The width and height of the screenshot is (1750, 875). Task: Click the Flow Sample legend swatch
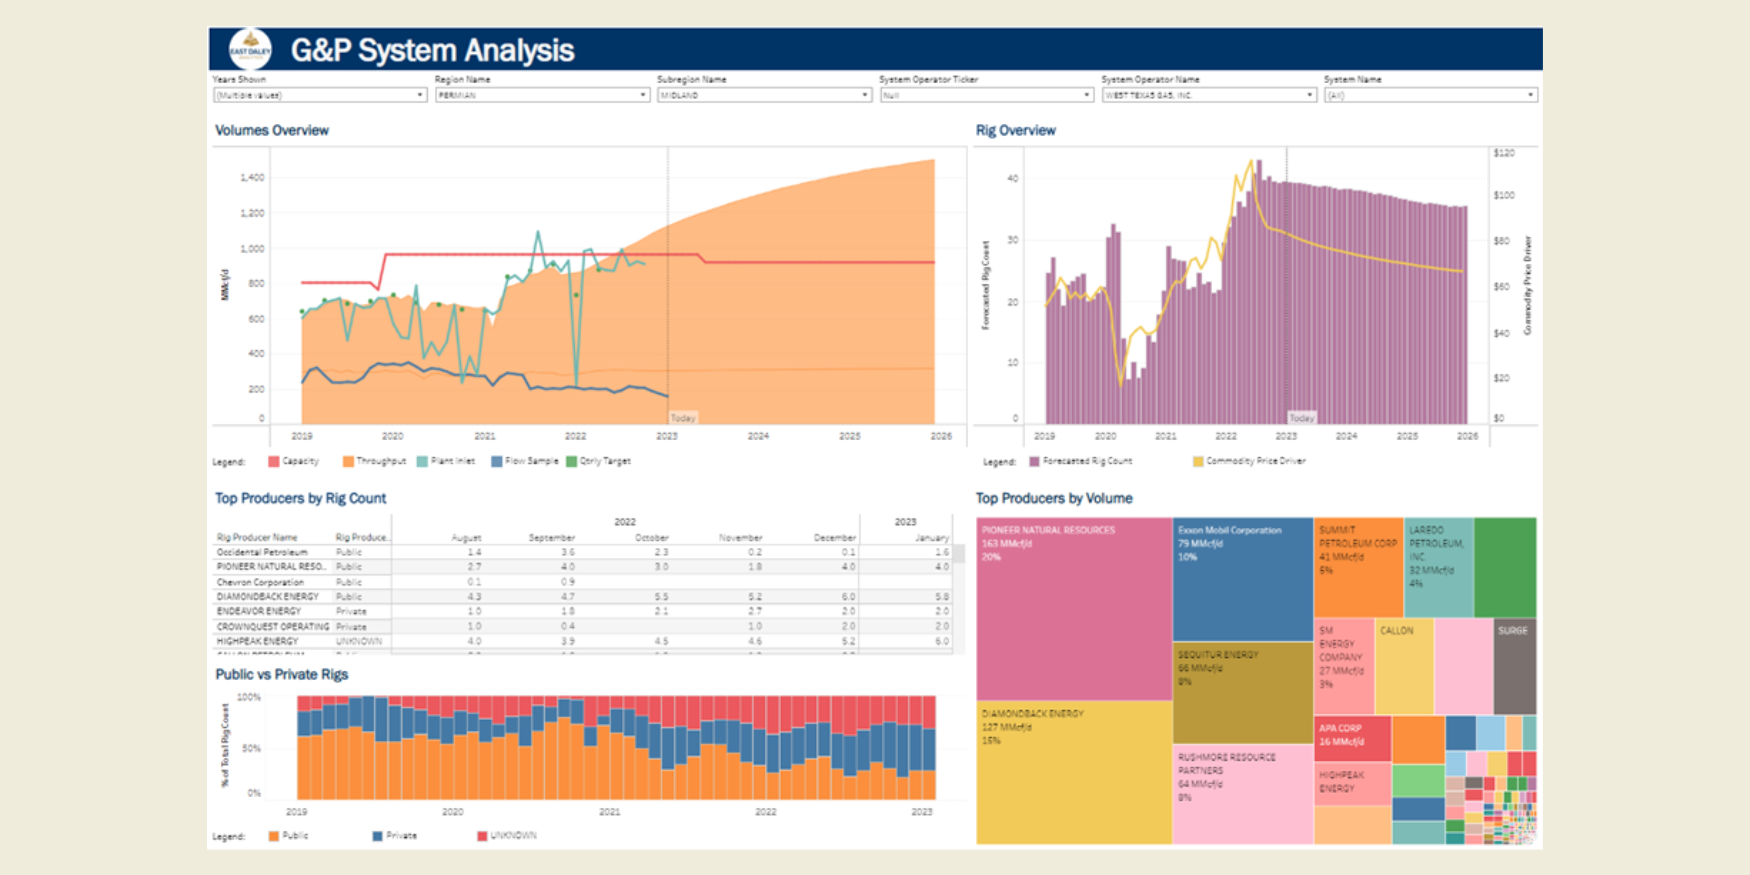496,462
